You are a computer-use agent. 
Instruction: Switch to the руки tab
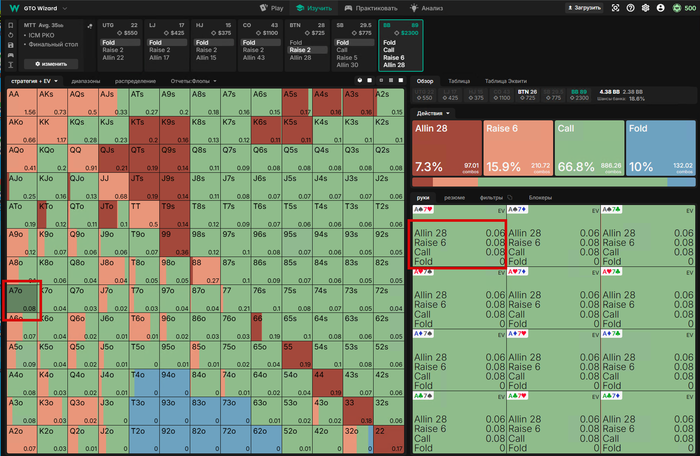click(423, 197)
